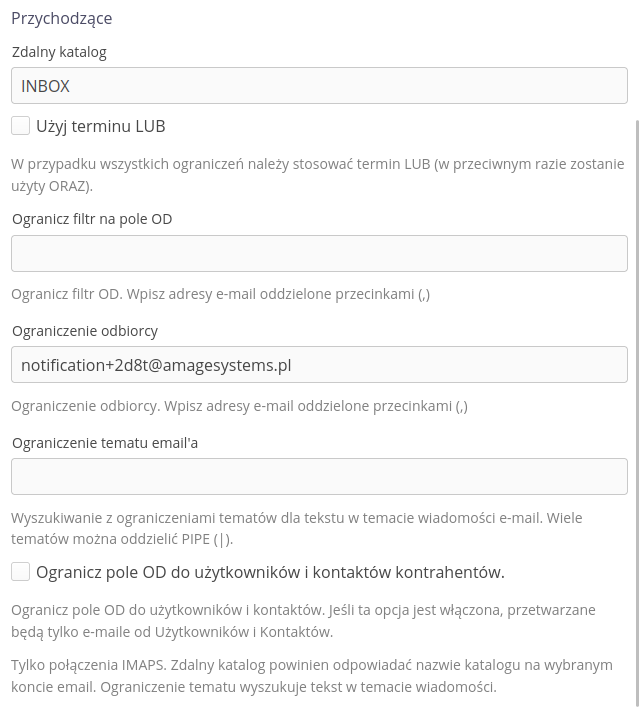Click the Ograniczenie tematu email'a label

click(105, 443)
